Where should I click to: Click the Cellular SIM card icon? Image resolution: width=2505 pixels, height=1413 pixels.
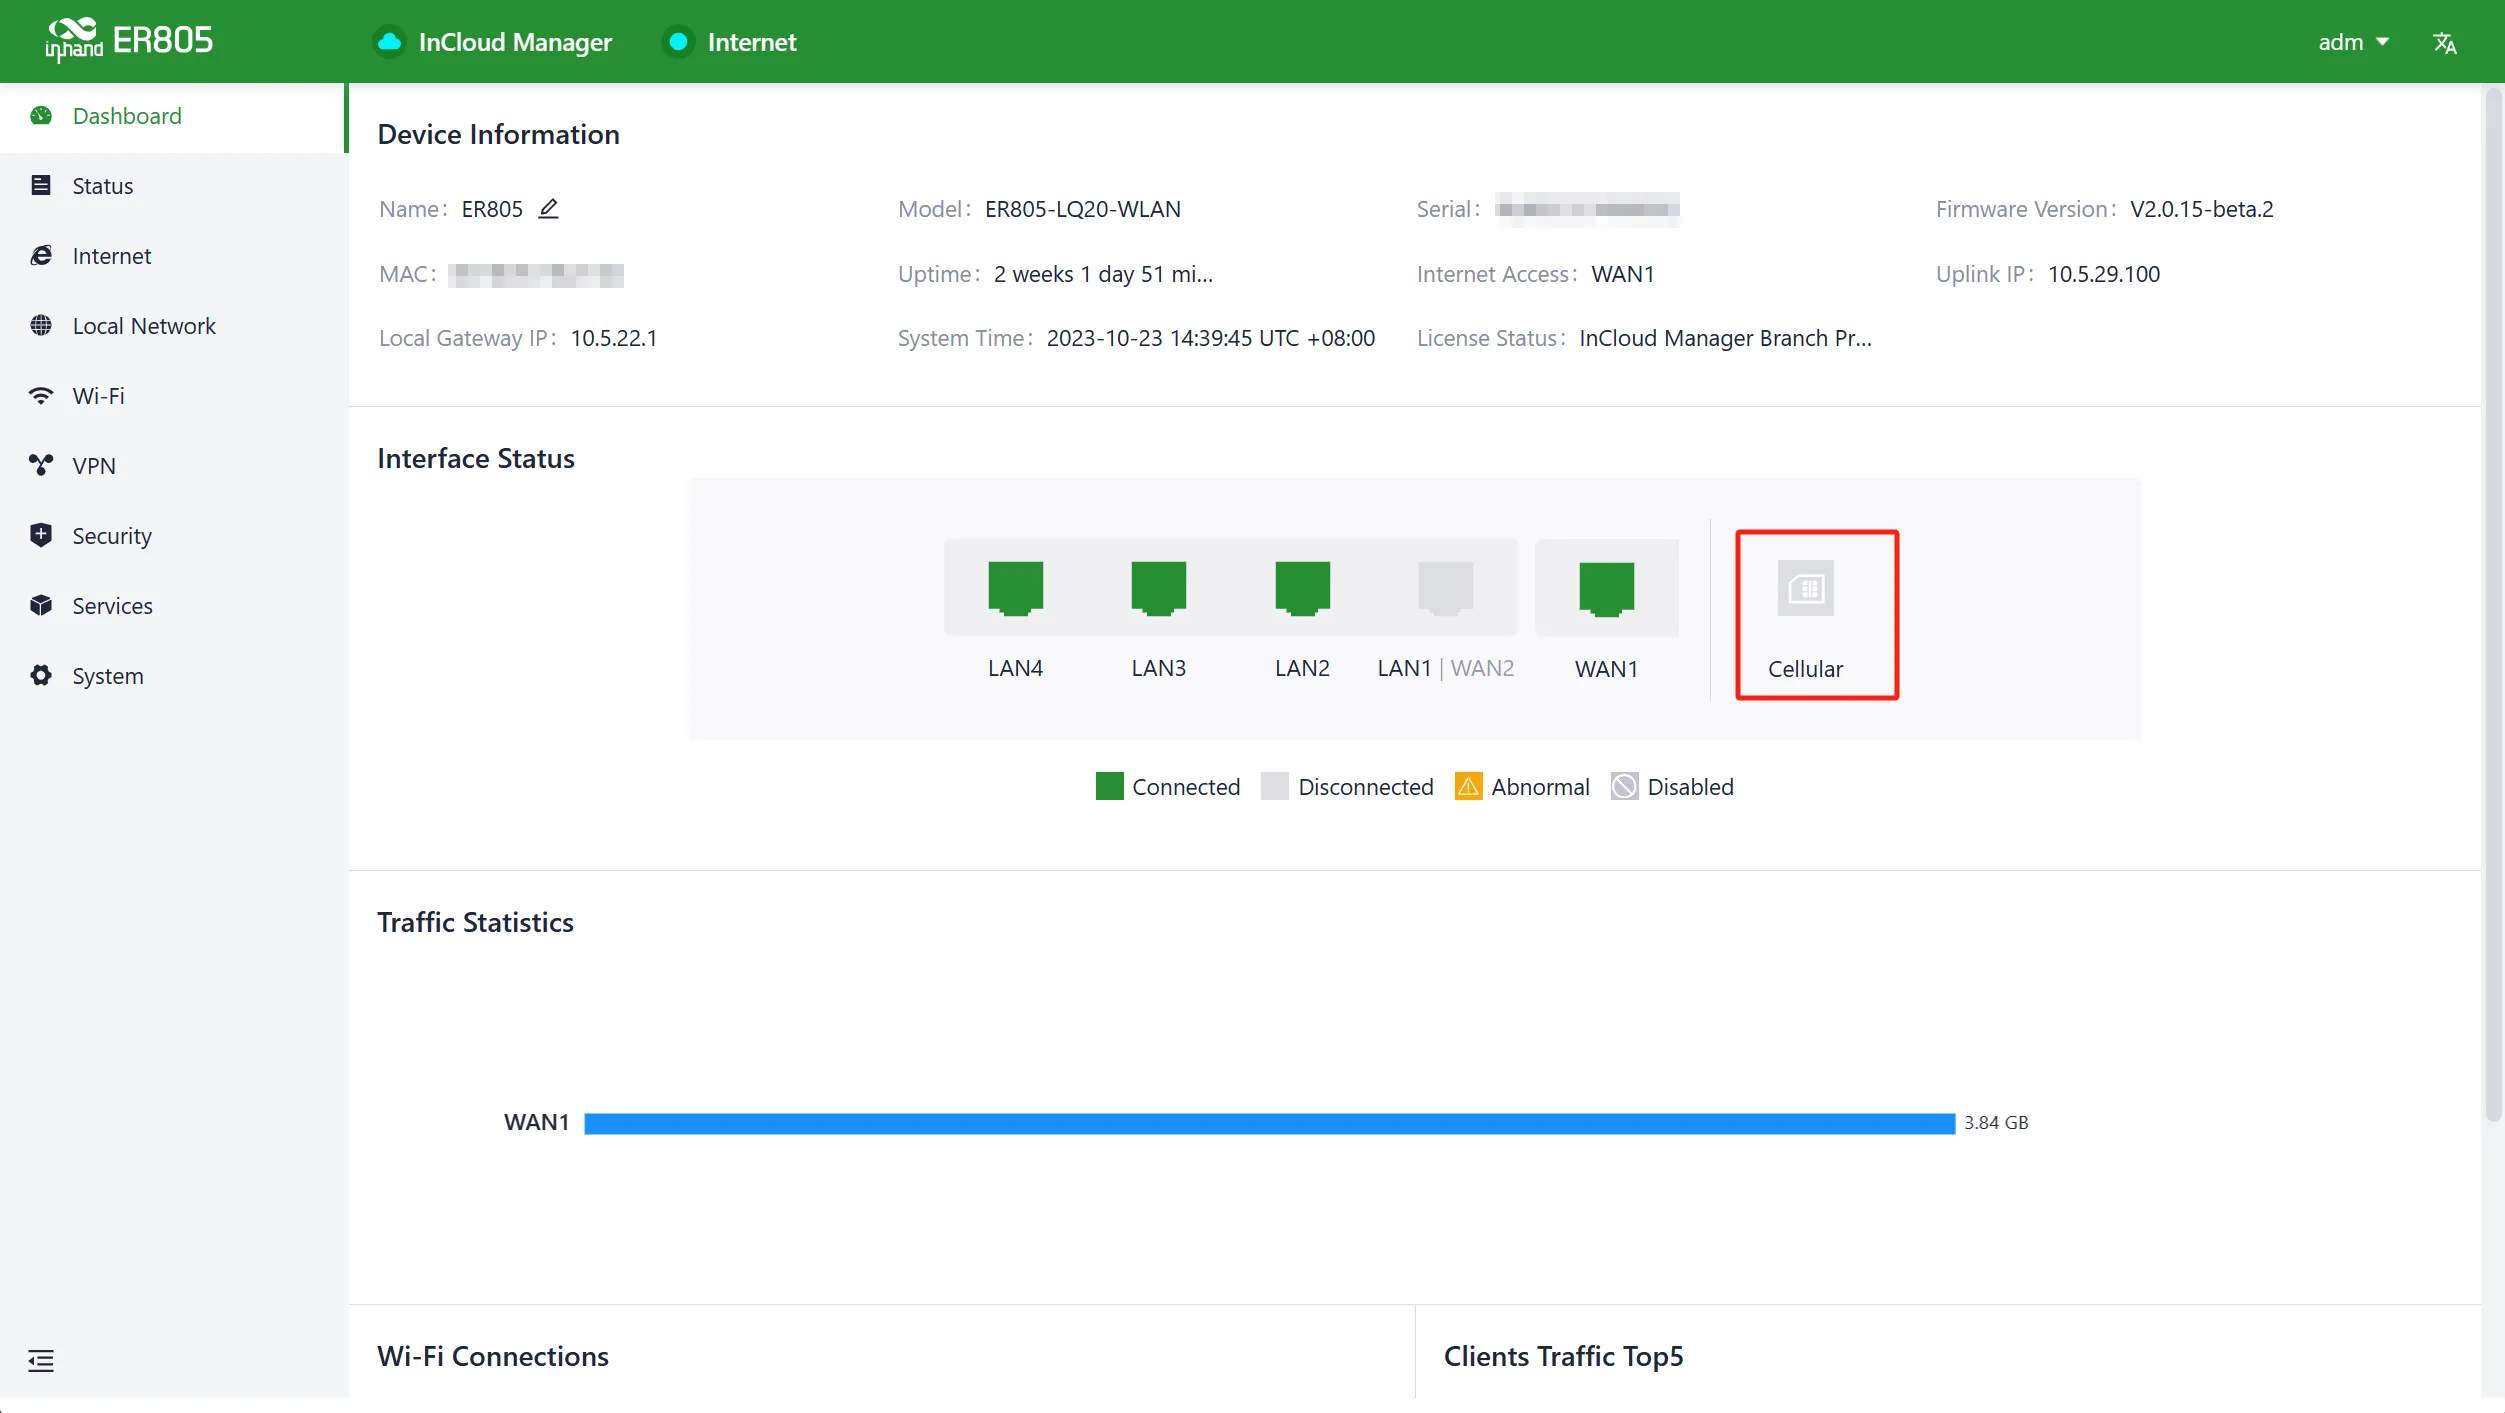(x=1806, y=589)
